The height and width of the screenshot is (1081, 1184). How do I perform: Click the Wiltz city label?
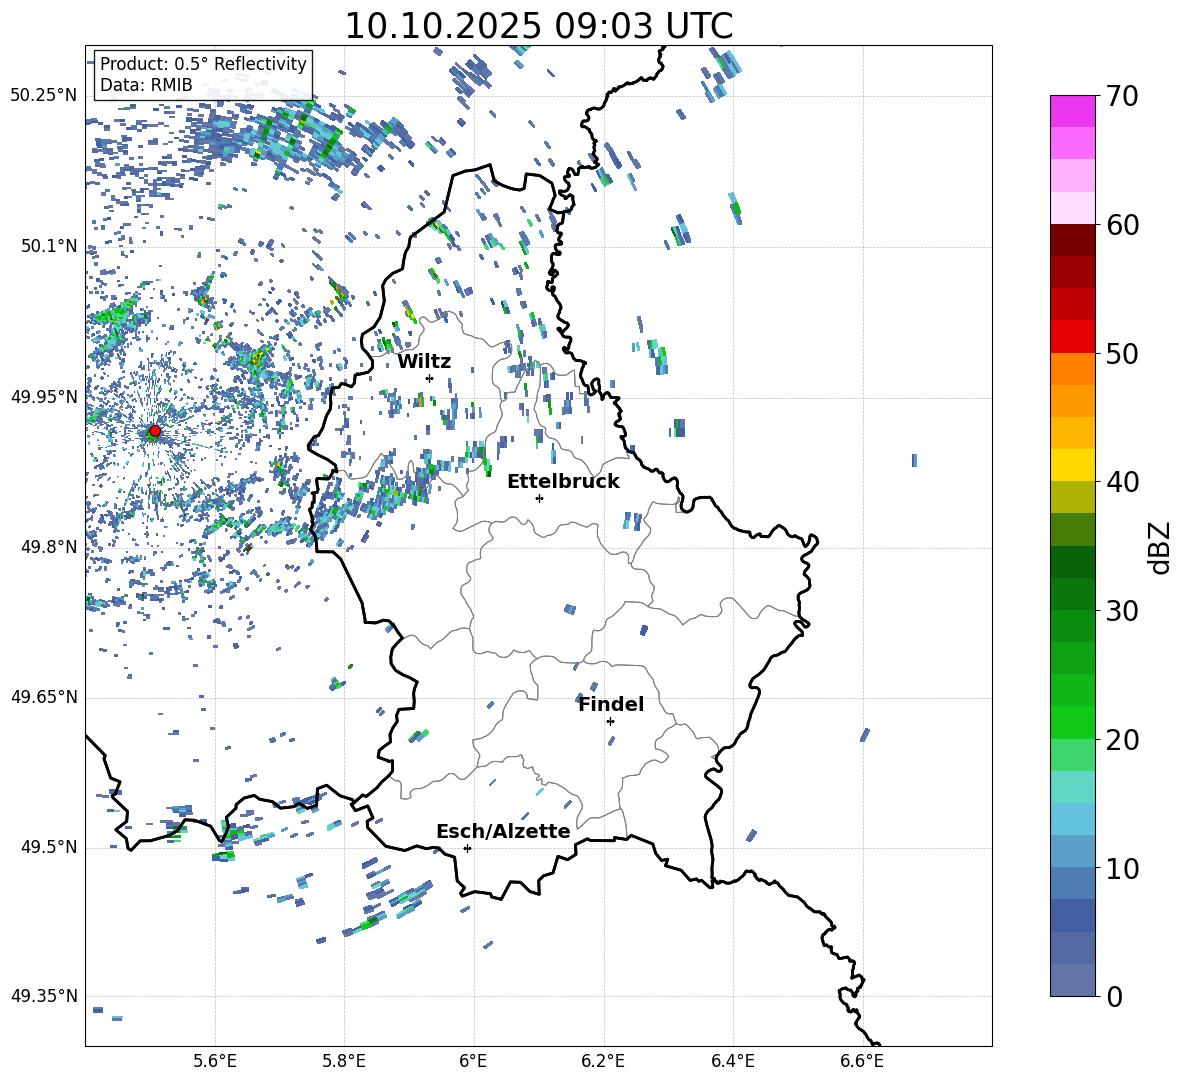[424, 361]
